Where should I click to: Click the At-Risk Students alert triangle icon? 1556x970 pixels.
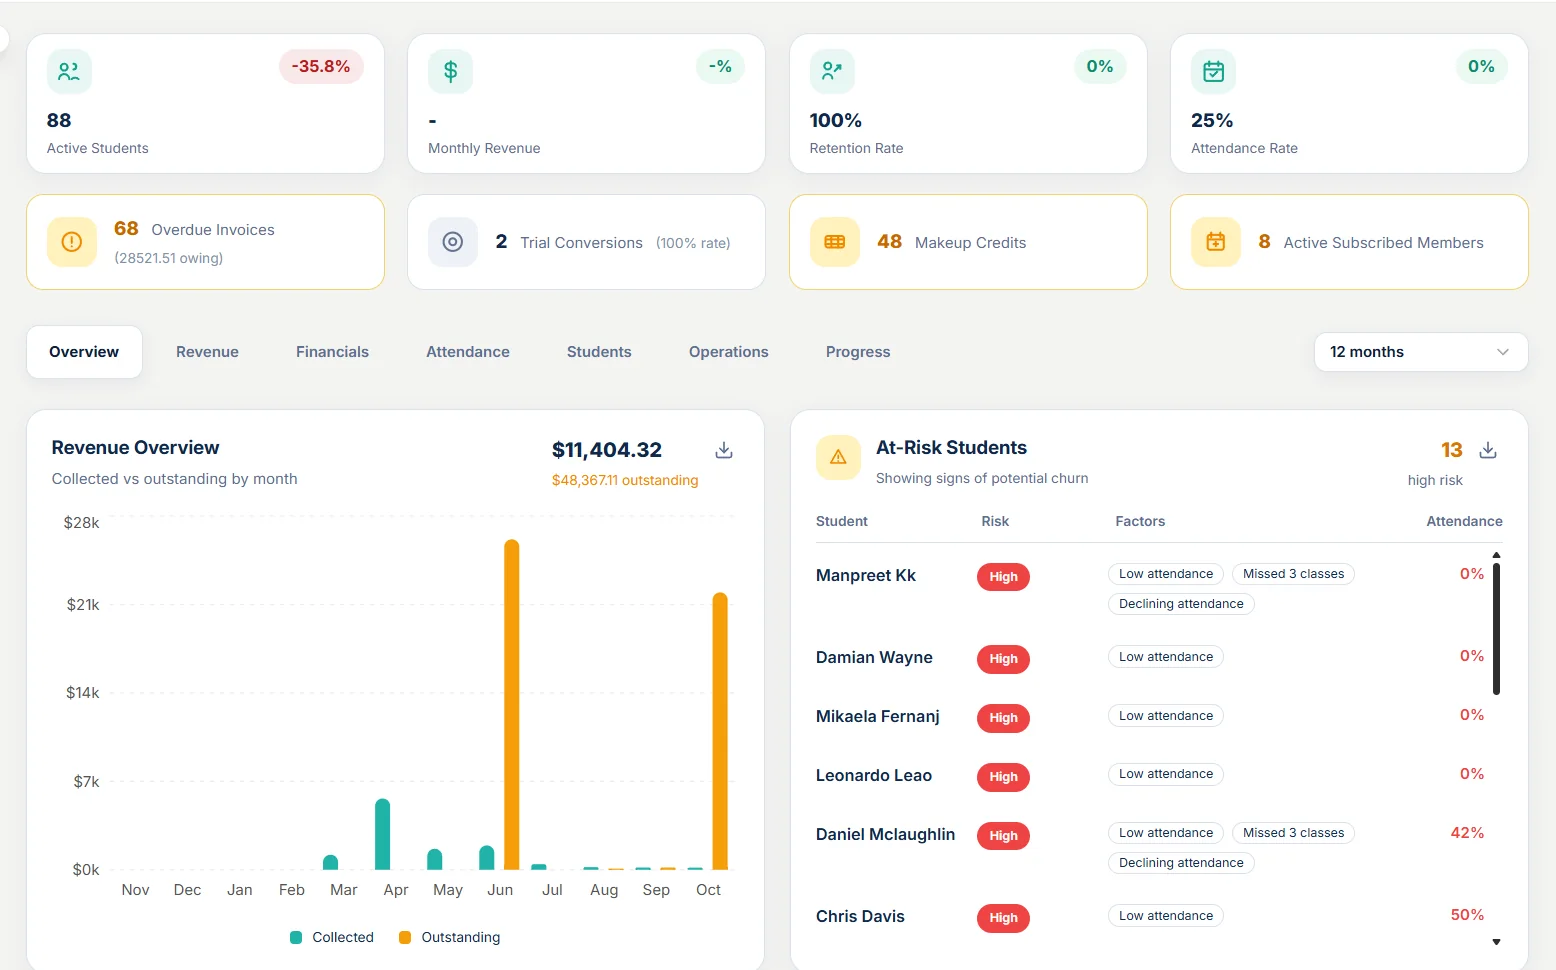point(838,457)
